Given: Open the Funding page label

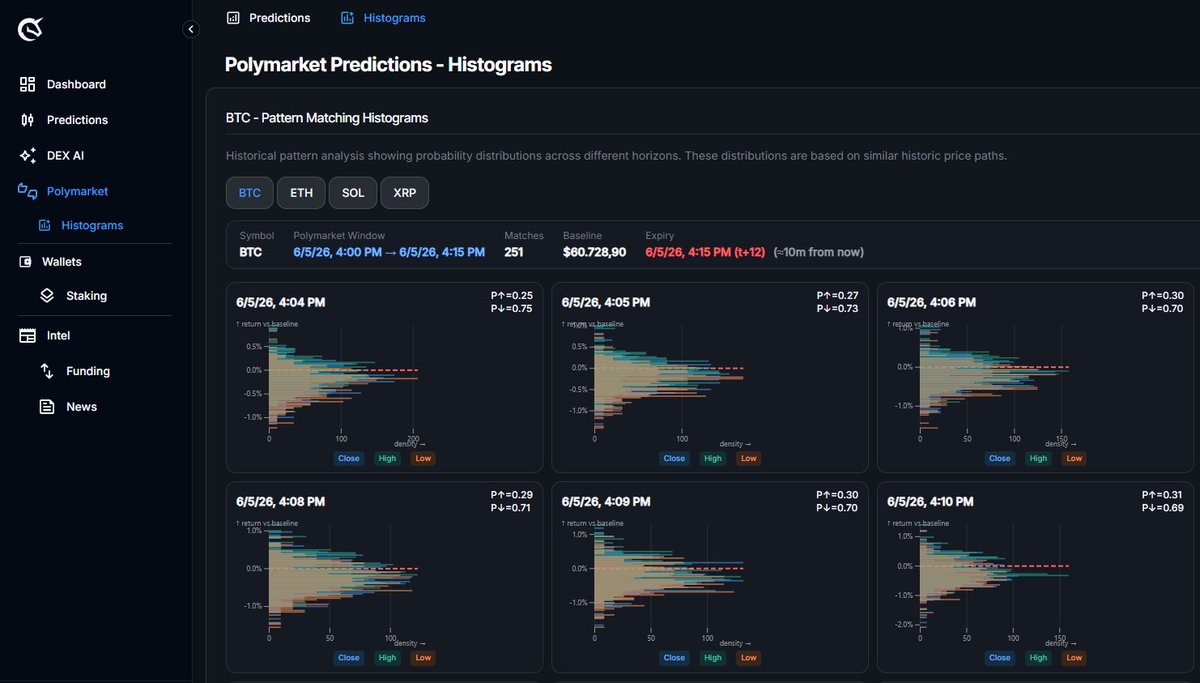Looking at the screenshot, I should click(x=88, y=371).
